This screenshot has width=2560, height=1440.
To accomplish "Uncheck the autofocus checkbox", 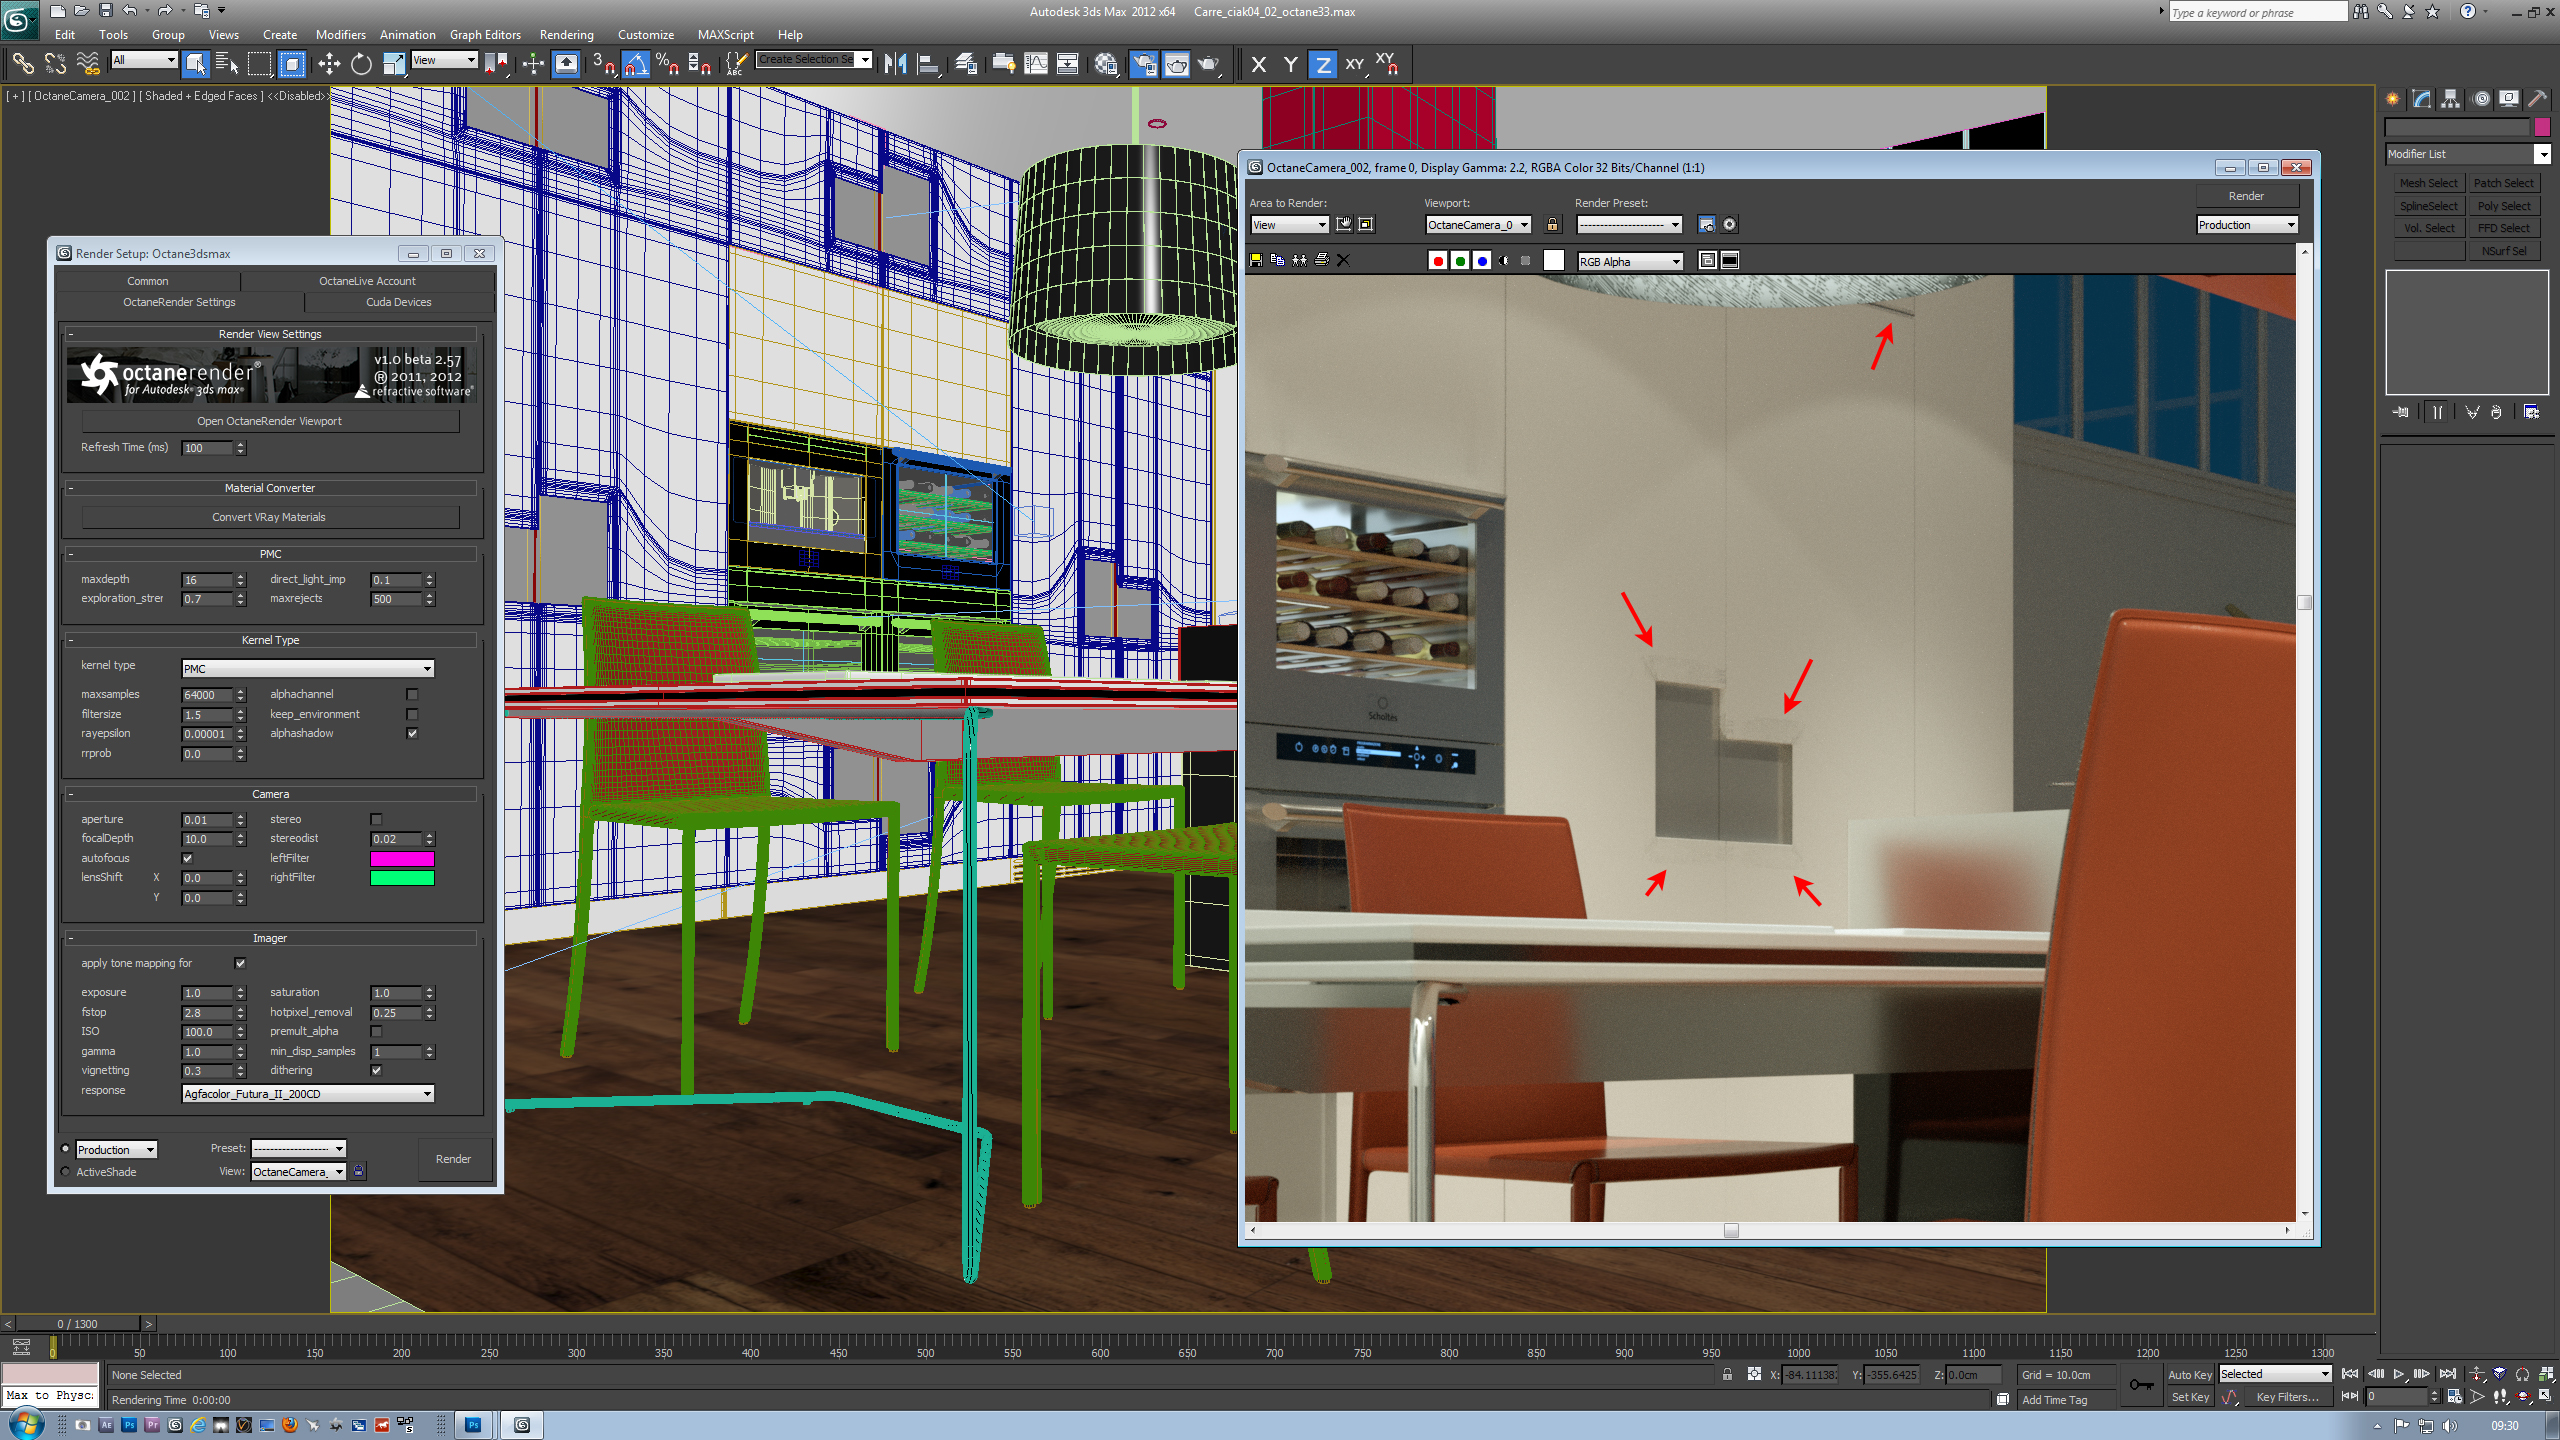I will tap(187, 858).
